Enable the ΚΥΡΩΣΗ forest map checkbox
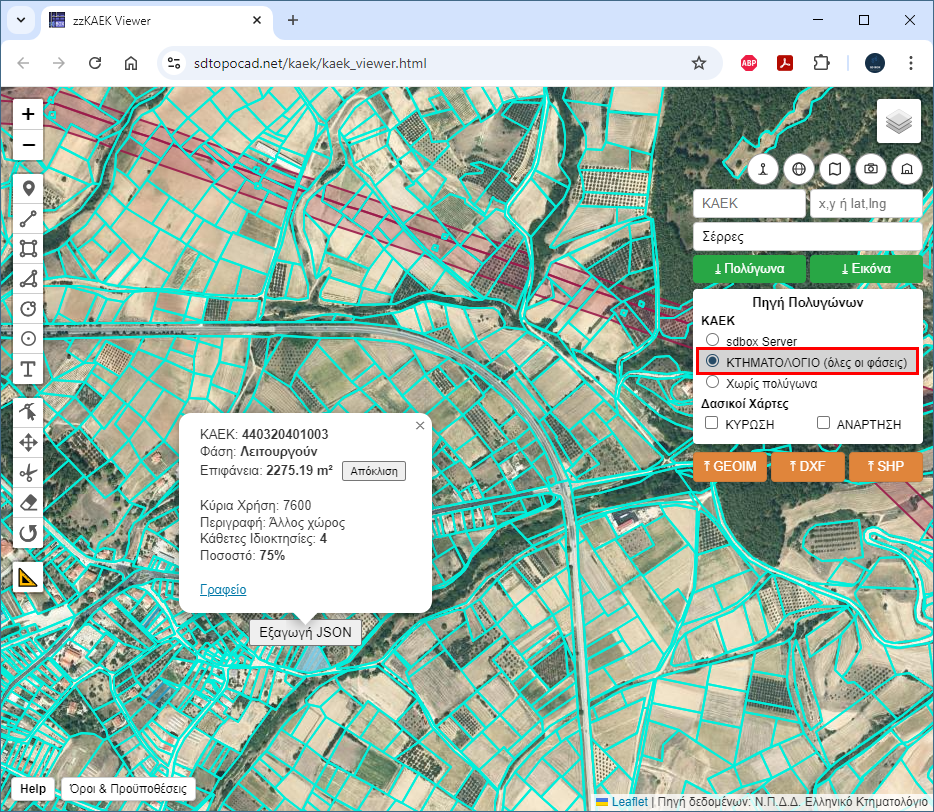 (x=712, y=424)
